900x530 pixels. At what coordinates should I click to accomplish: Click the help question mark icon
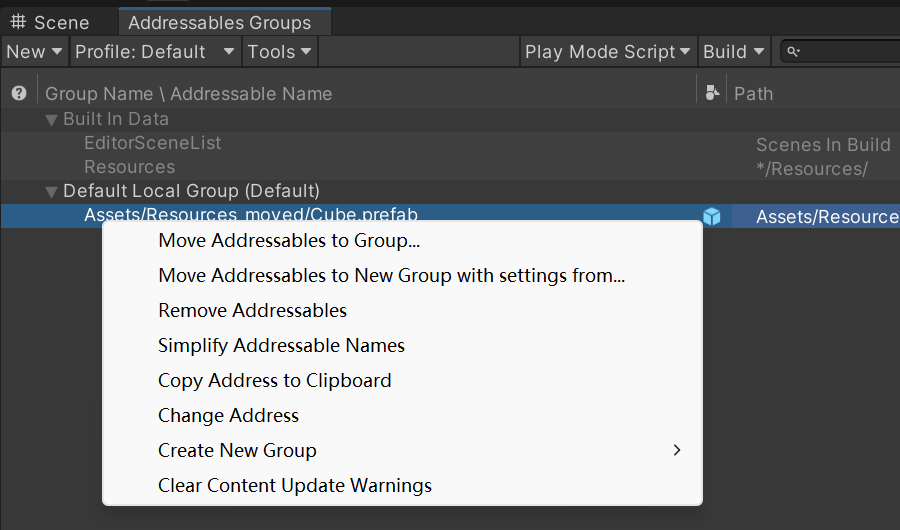(18, 93)
